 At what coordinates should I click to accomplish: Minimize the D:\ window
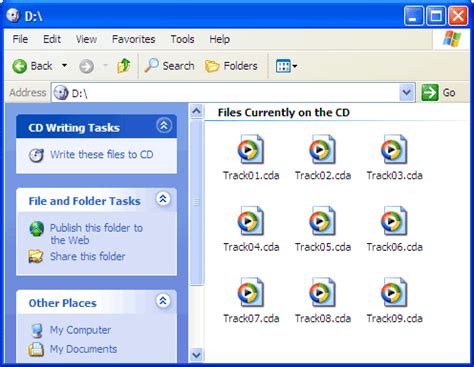point(414,16)
